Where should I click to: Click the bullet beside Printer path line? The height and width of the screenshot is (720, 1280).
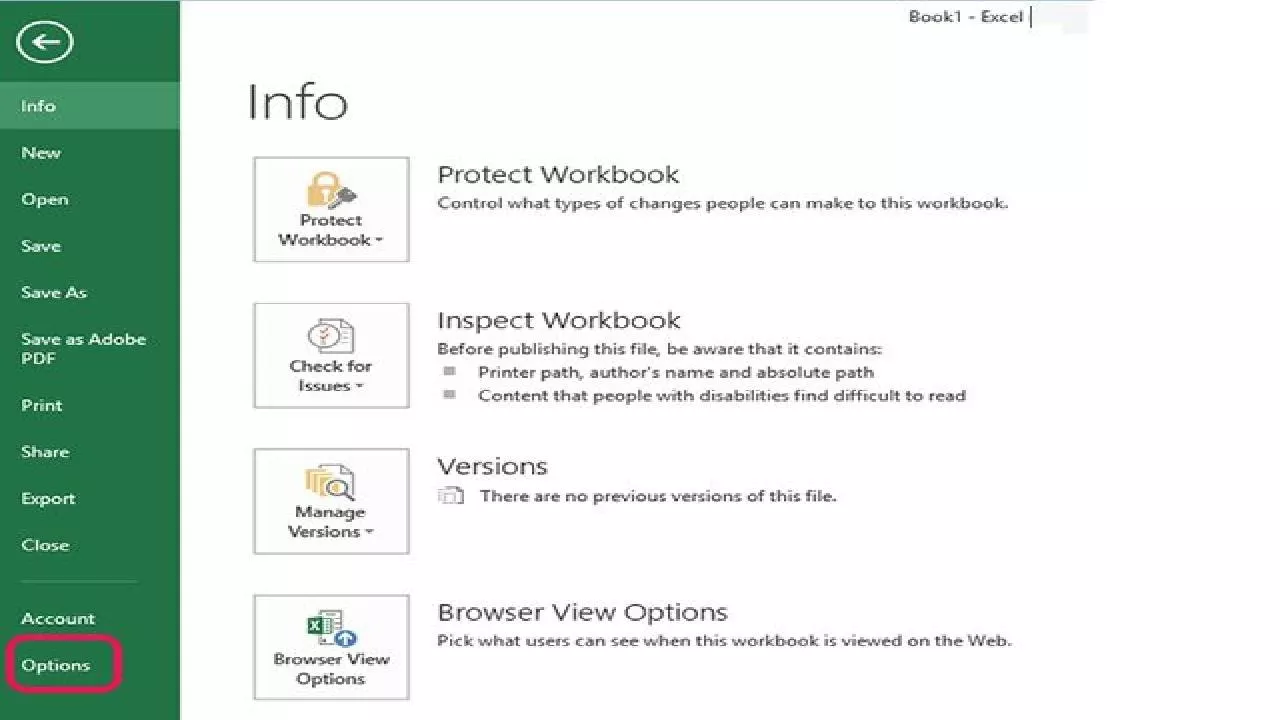coord(450,372)
